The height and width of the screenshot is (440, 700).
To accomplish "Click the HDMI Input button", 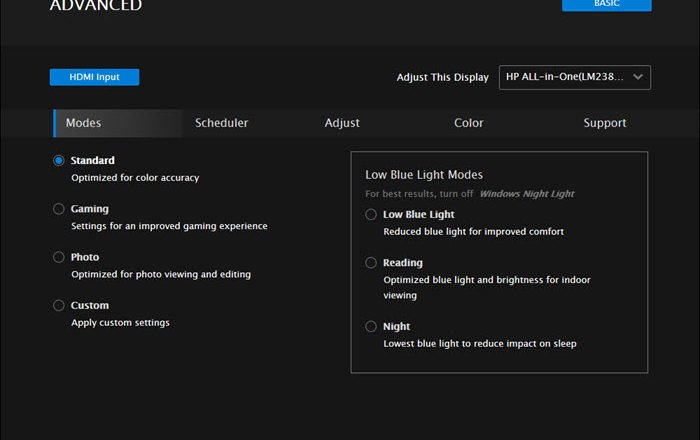I will click(94, 77).
